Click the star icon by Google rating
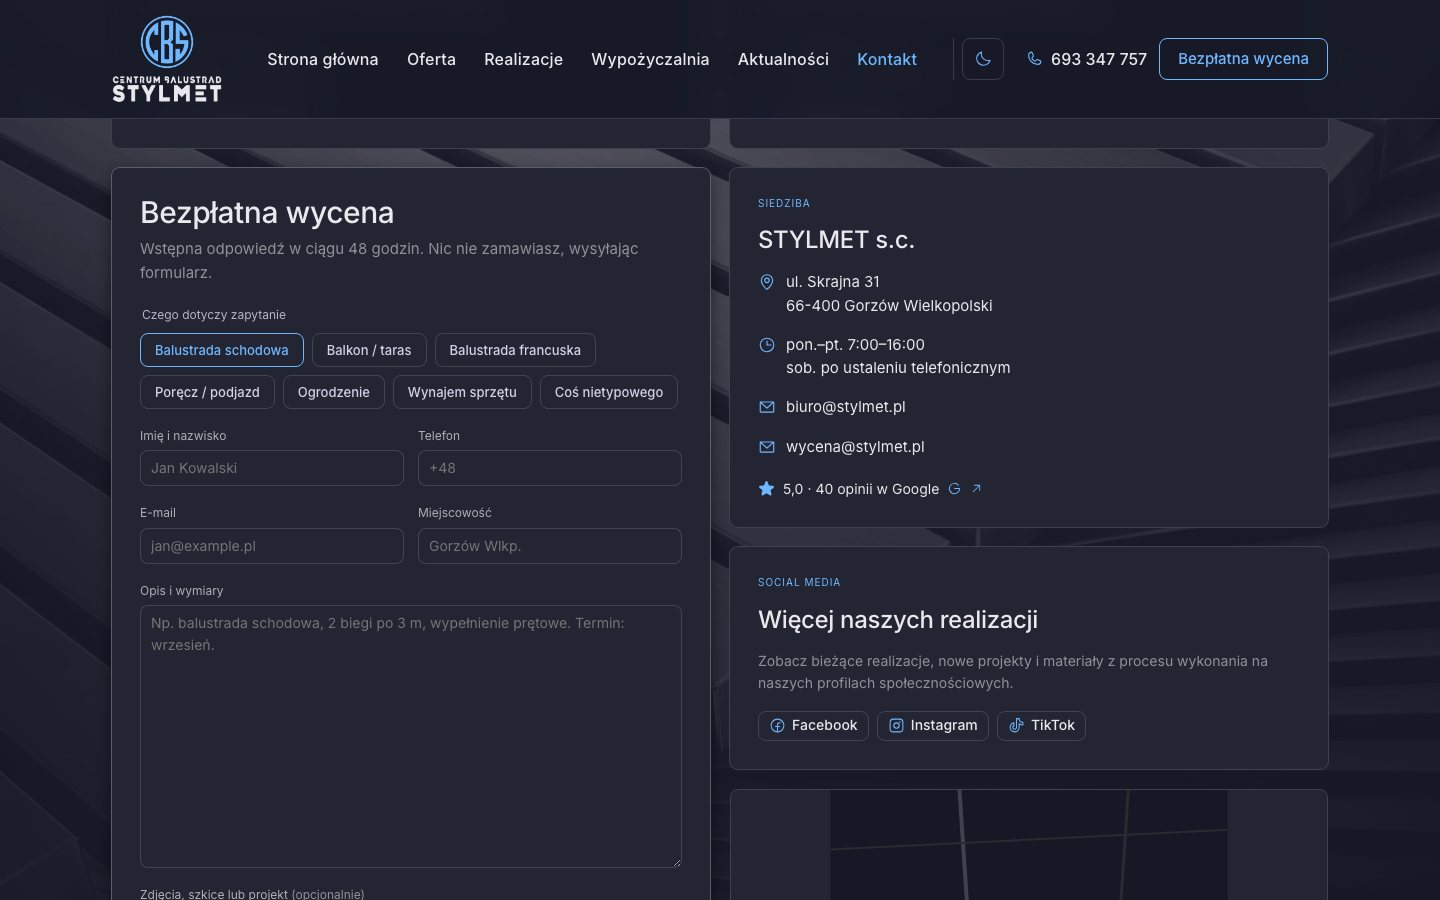Viewport: 1440px width, 900px height. coord(767,489)
